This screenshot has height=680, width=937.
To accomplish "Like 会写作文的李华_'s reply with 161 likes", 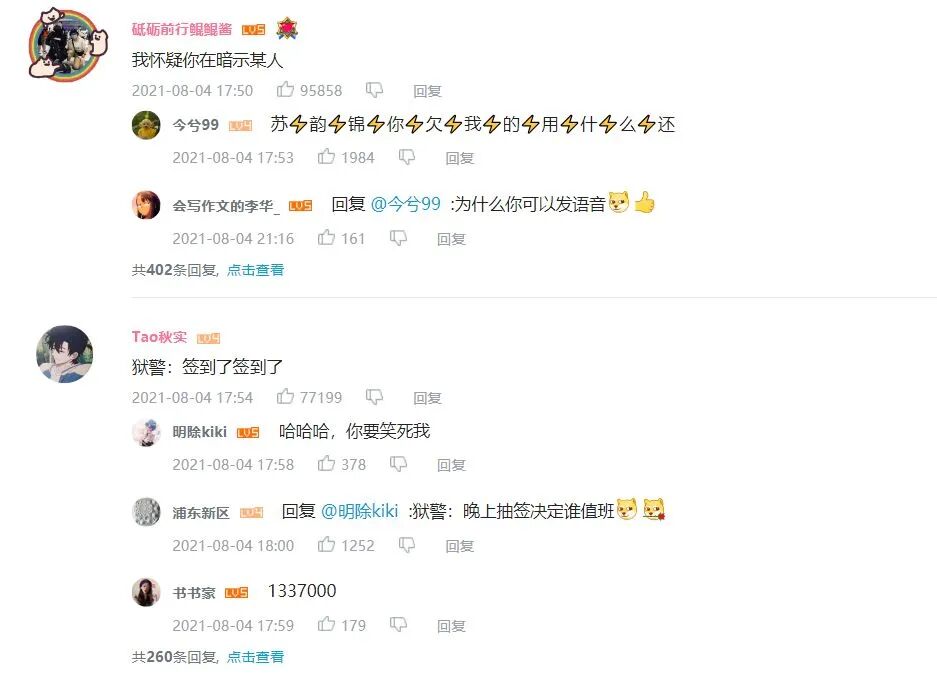I will point(326,238).
